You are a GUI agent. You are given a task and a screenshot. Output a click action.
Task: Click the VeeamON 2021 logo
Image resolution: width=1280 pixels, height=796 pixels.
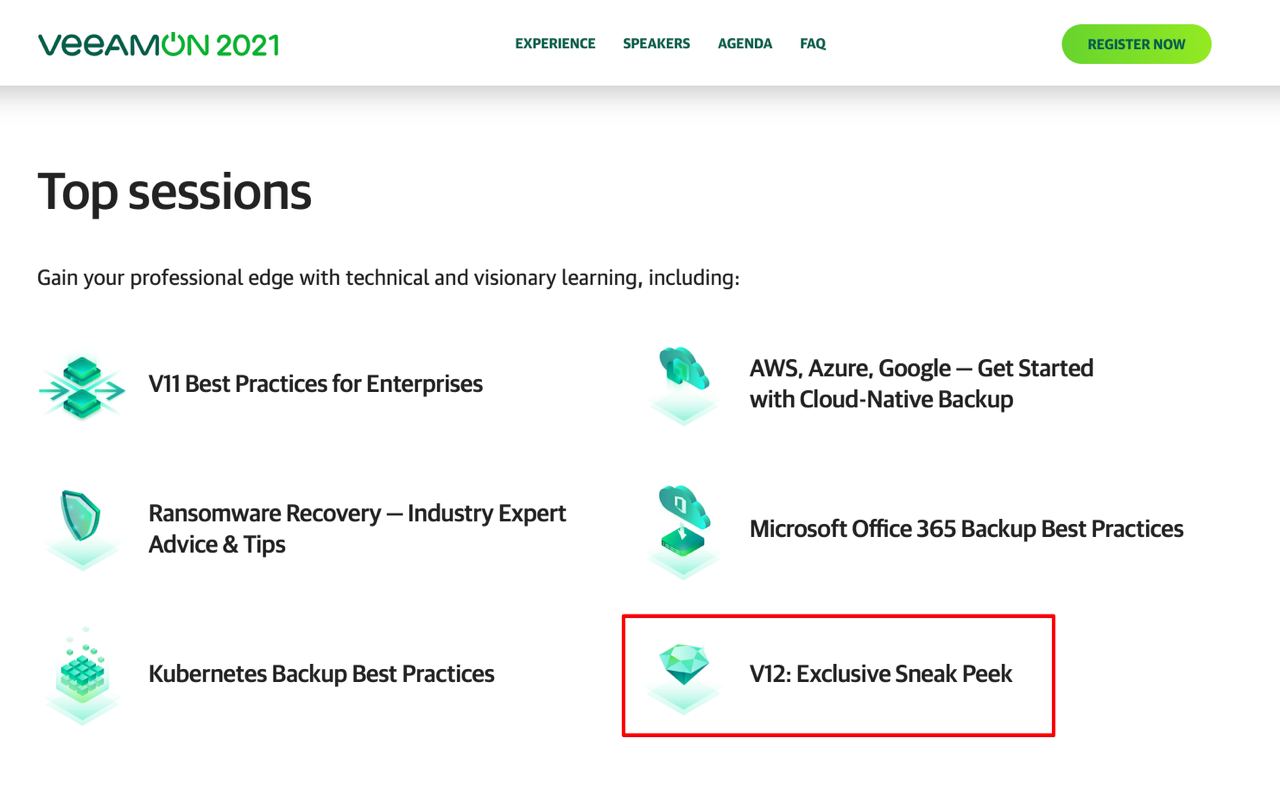[x=158, y=44]
